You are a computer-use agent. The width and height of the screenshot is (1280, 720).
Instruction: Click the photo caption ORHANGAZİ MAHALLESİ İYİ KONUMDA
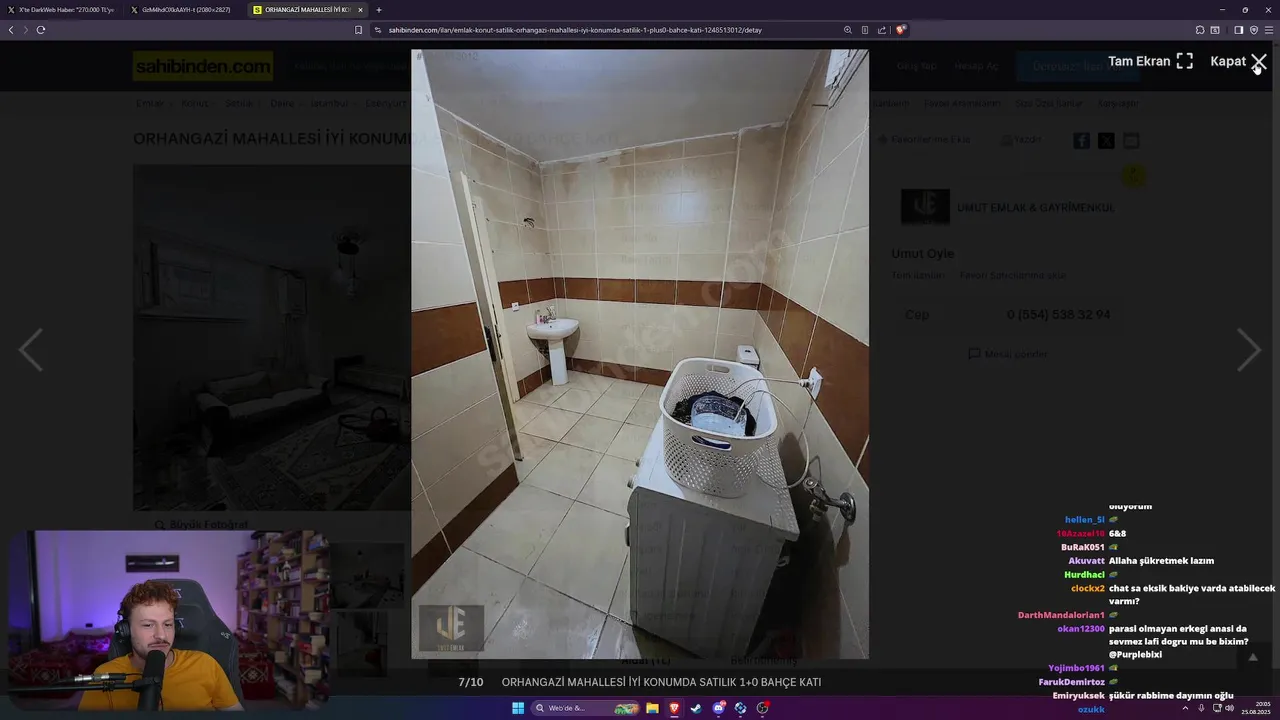(x=661, y=682)
